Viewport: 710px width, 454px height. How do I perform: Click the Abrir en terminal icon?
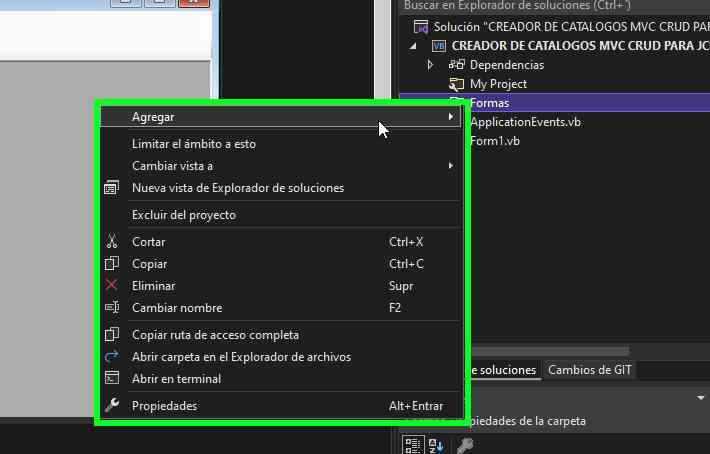pyautogui.click(x=112, y=379)
